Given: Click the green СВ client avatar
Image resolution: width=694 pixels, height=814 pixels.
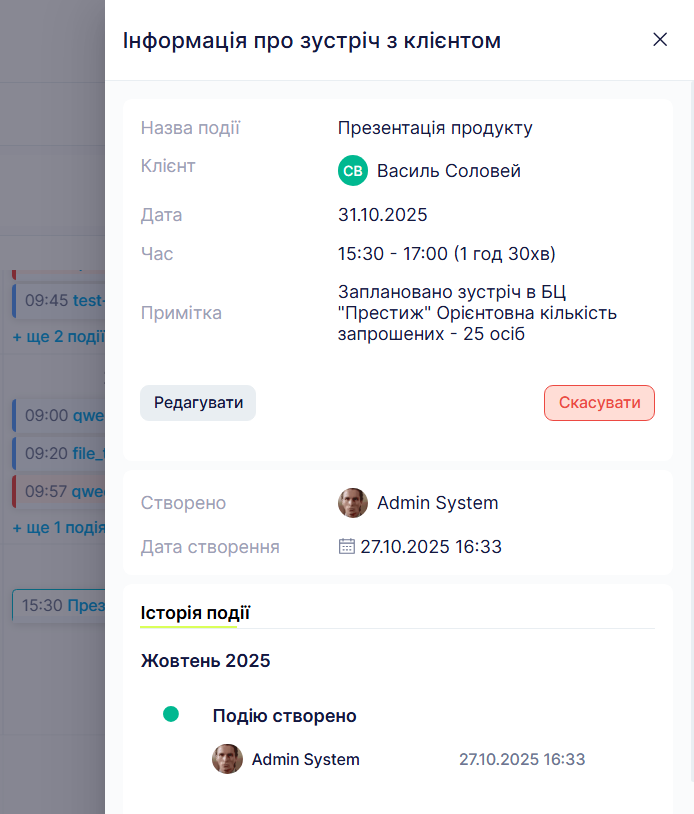Looking at the screenshot, I should 353,170.
